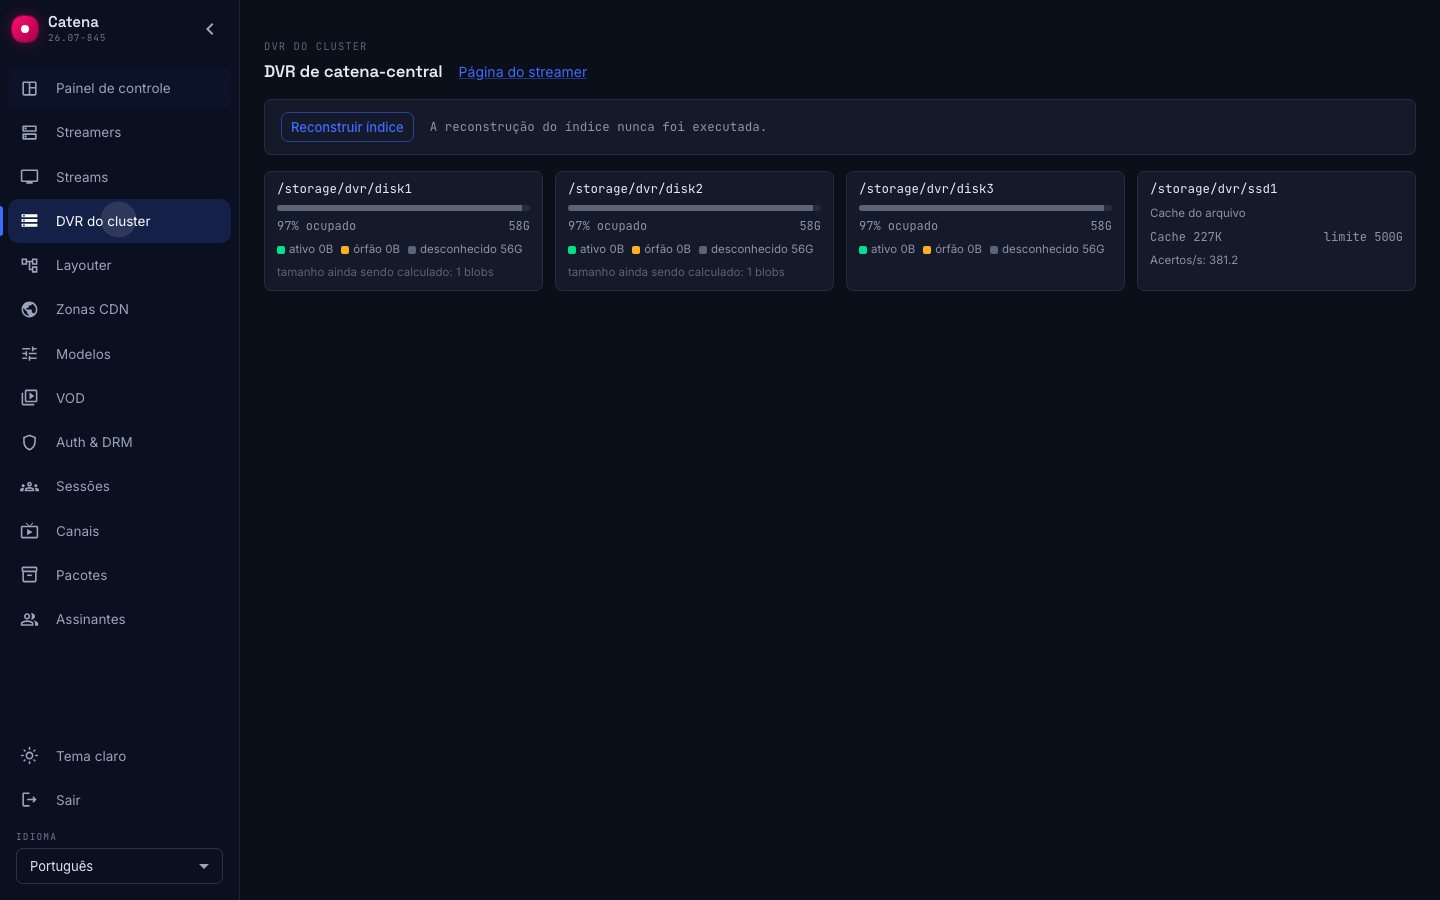Switch to Tema claro light theme

pyautogui.click(x=119, y=756)
